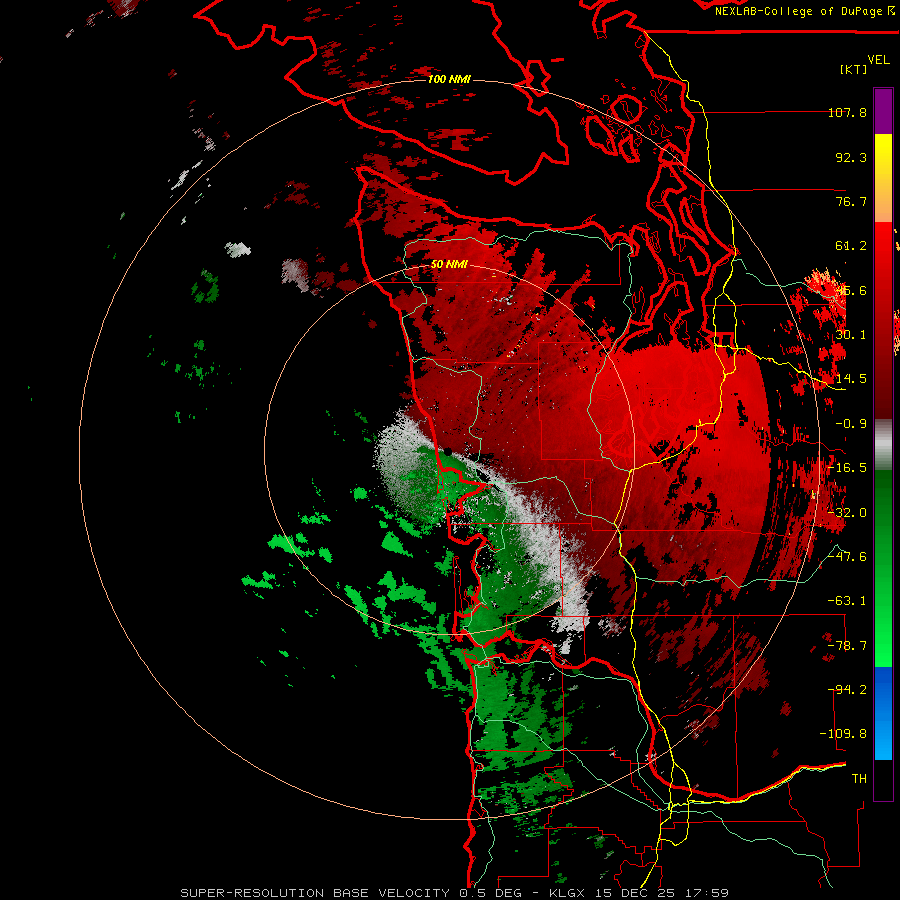900x900 pixels.
Task: Pick the dark green segment of the color bar
Action: (883, 517)
